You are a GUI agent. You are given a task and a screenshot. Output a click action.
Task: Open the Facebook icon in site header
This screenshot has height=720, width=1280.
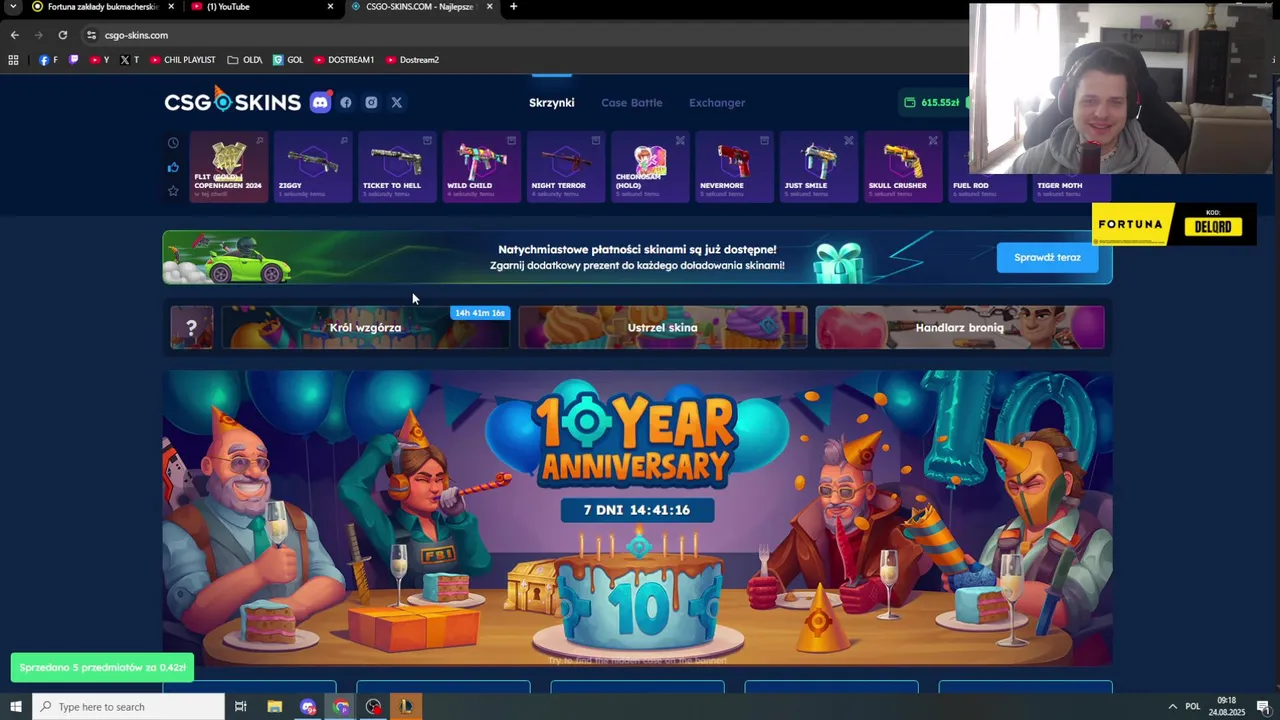point(346,102)
